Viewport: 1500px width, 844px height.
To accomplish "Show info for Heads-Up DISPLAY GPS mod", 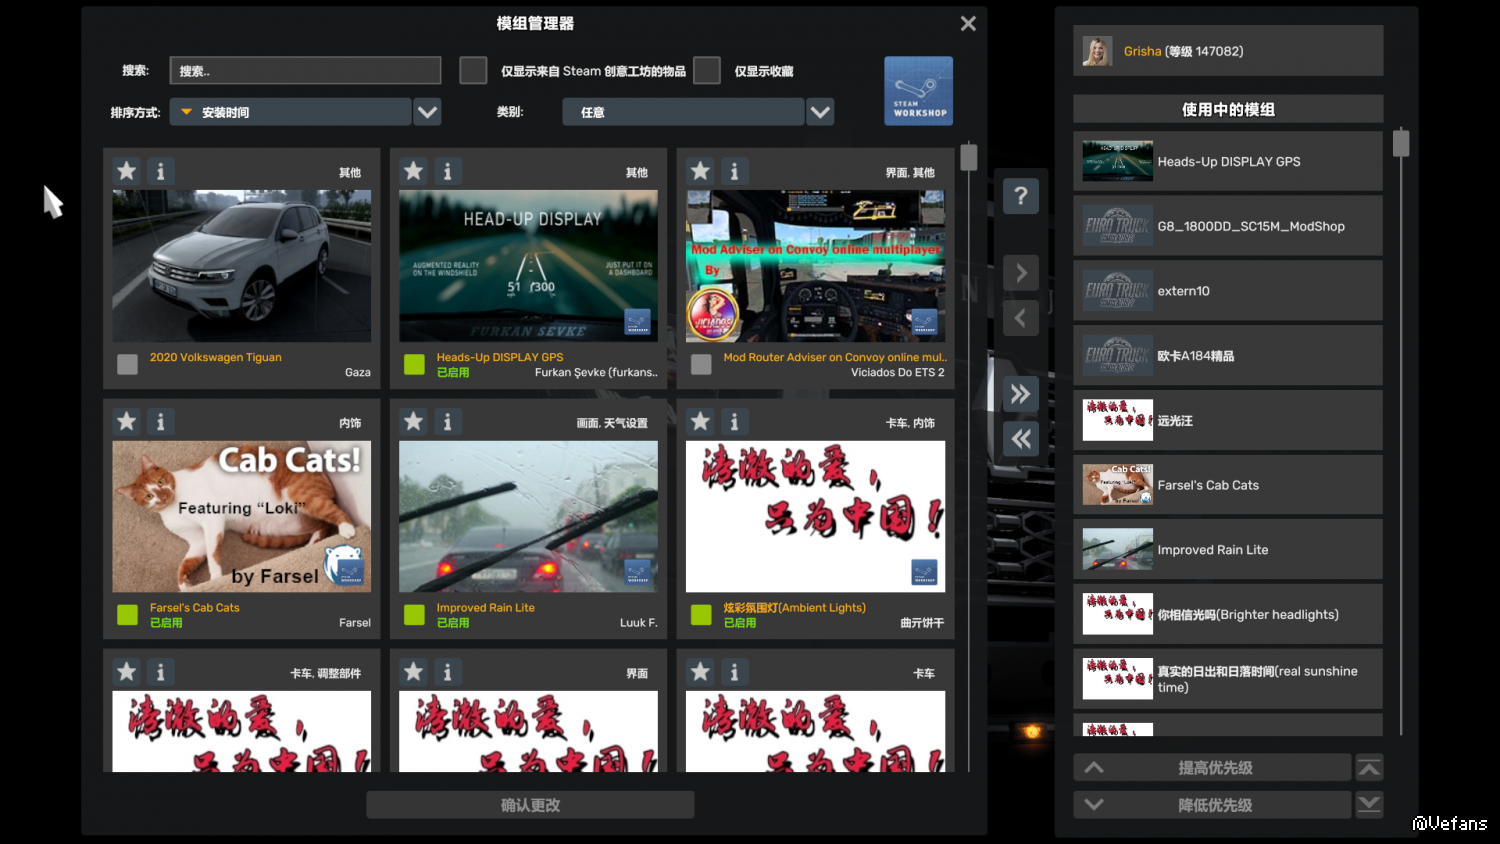I will [x=447, y=171].
